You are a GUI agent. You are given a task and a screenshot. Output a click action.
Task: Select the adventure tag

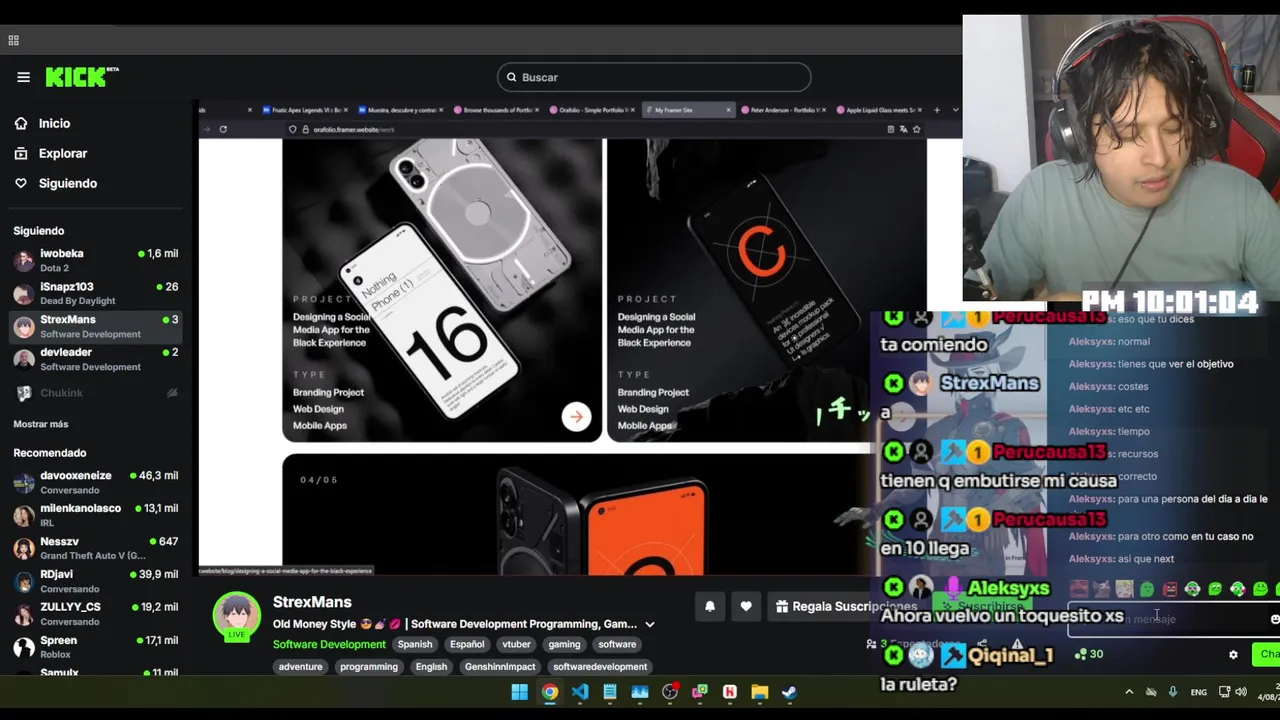(x=301, y=666)
